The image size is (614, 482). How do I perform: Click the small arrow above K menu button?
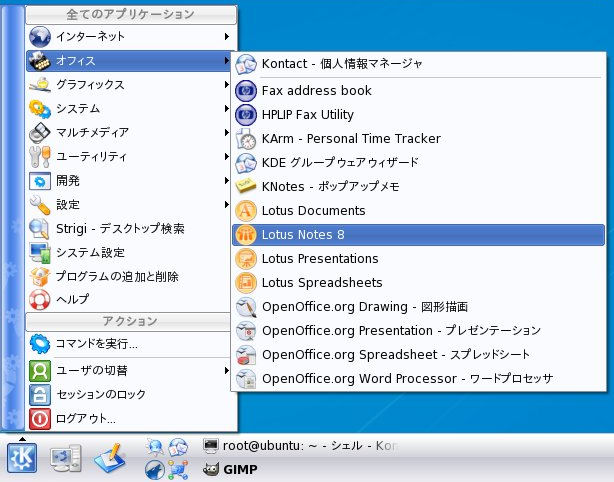click(22, 439)
